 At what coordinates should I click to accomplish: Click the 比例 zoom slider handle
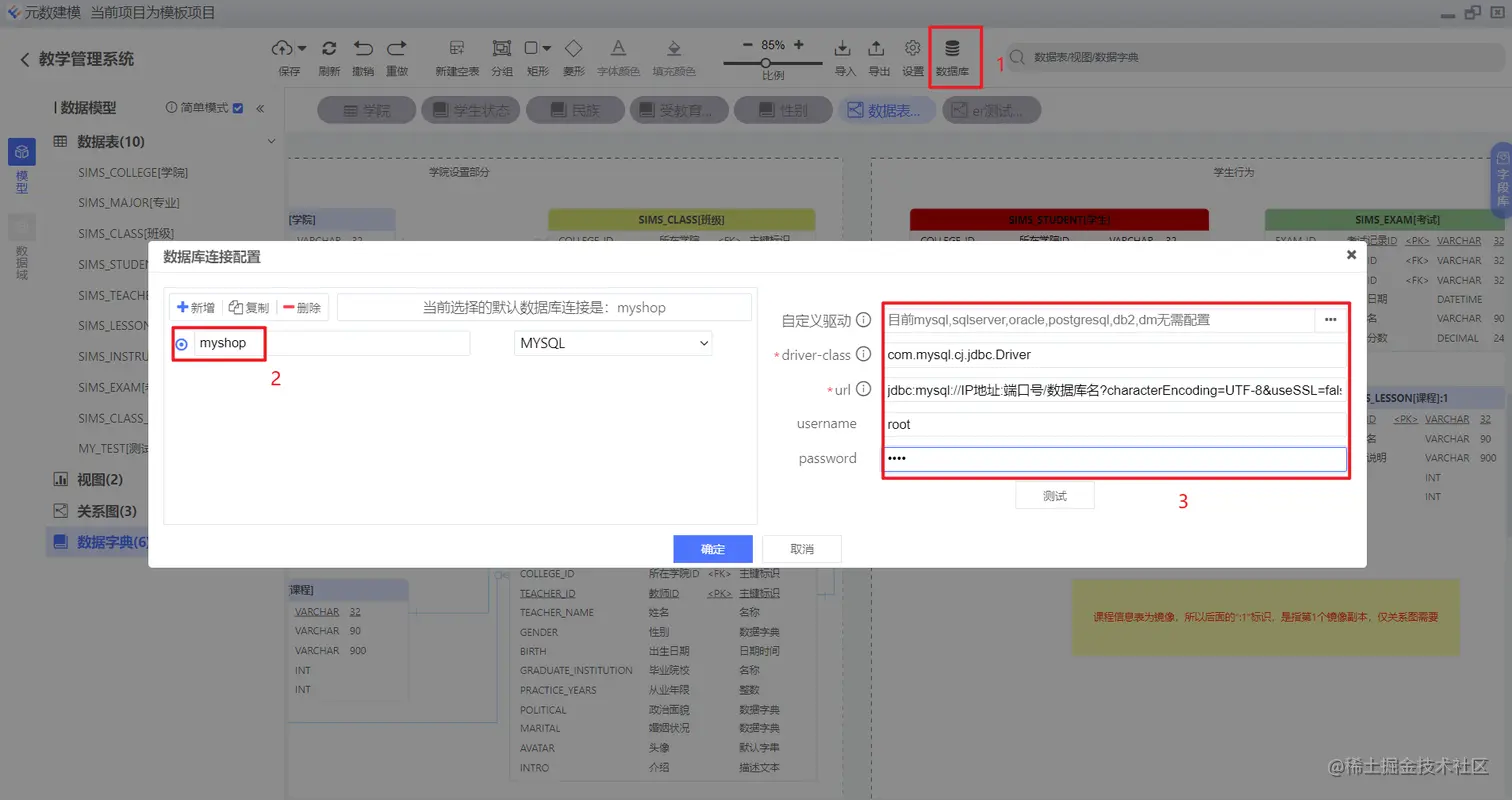[x=768, y=63]
